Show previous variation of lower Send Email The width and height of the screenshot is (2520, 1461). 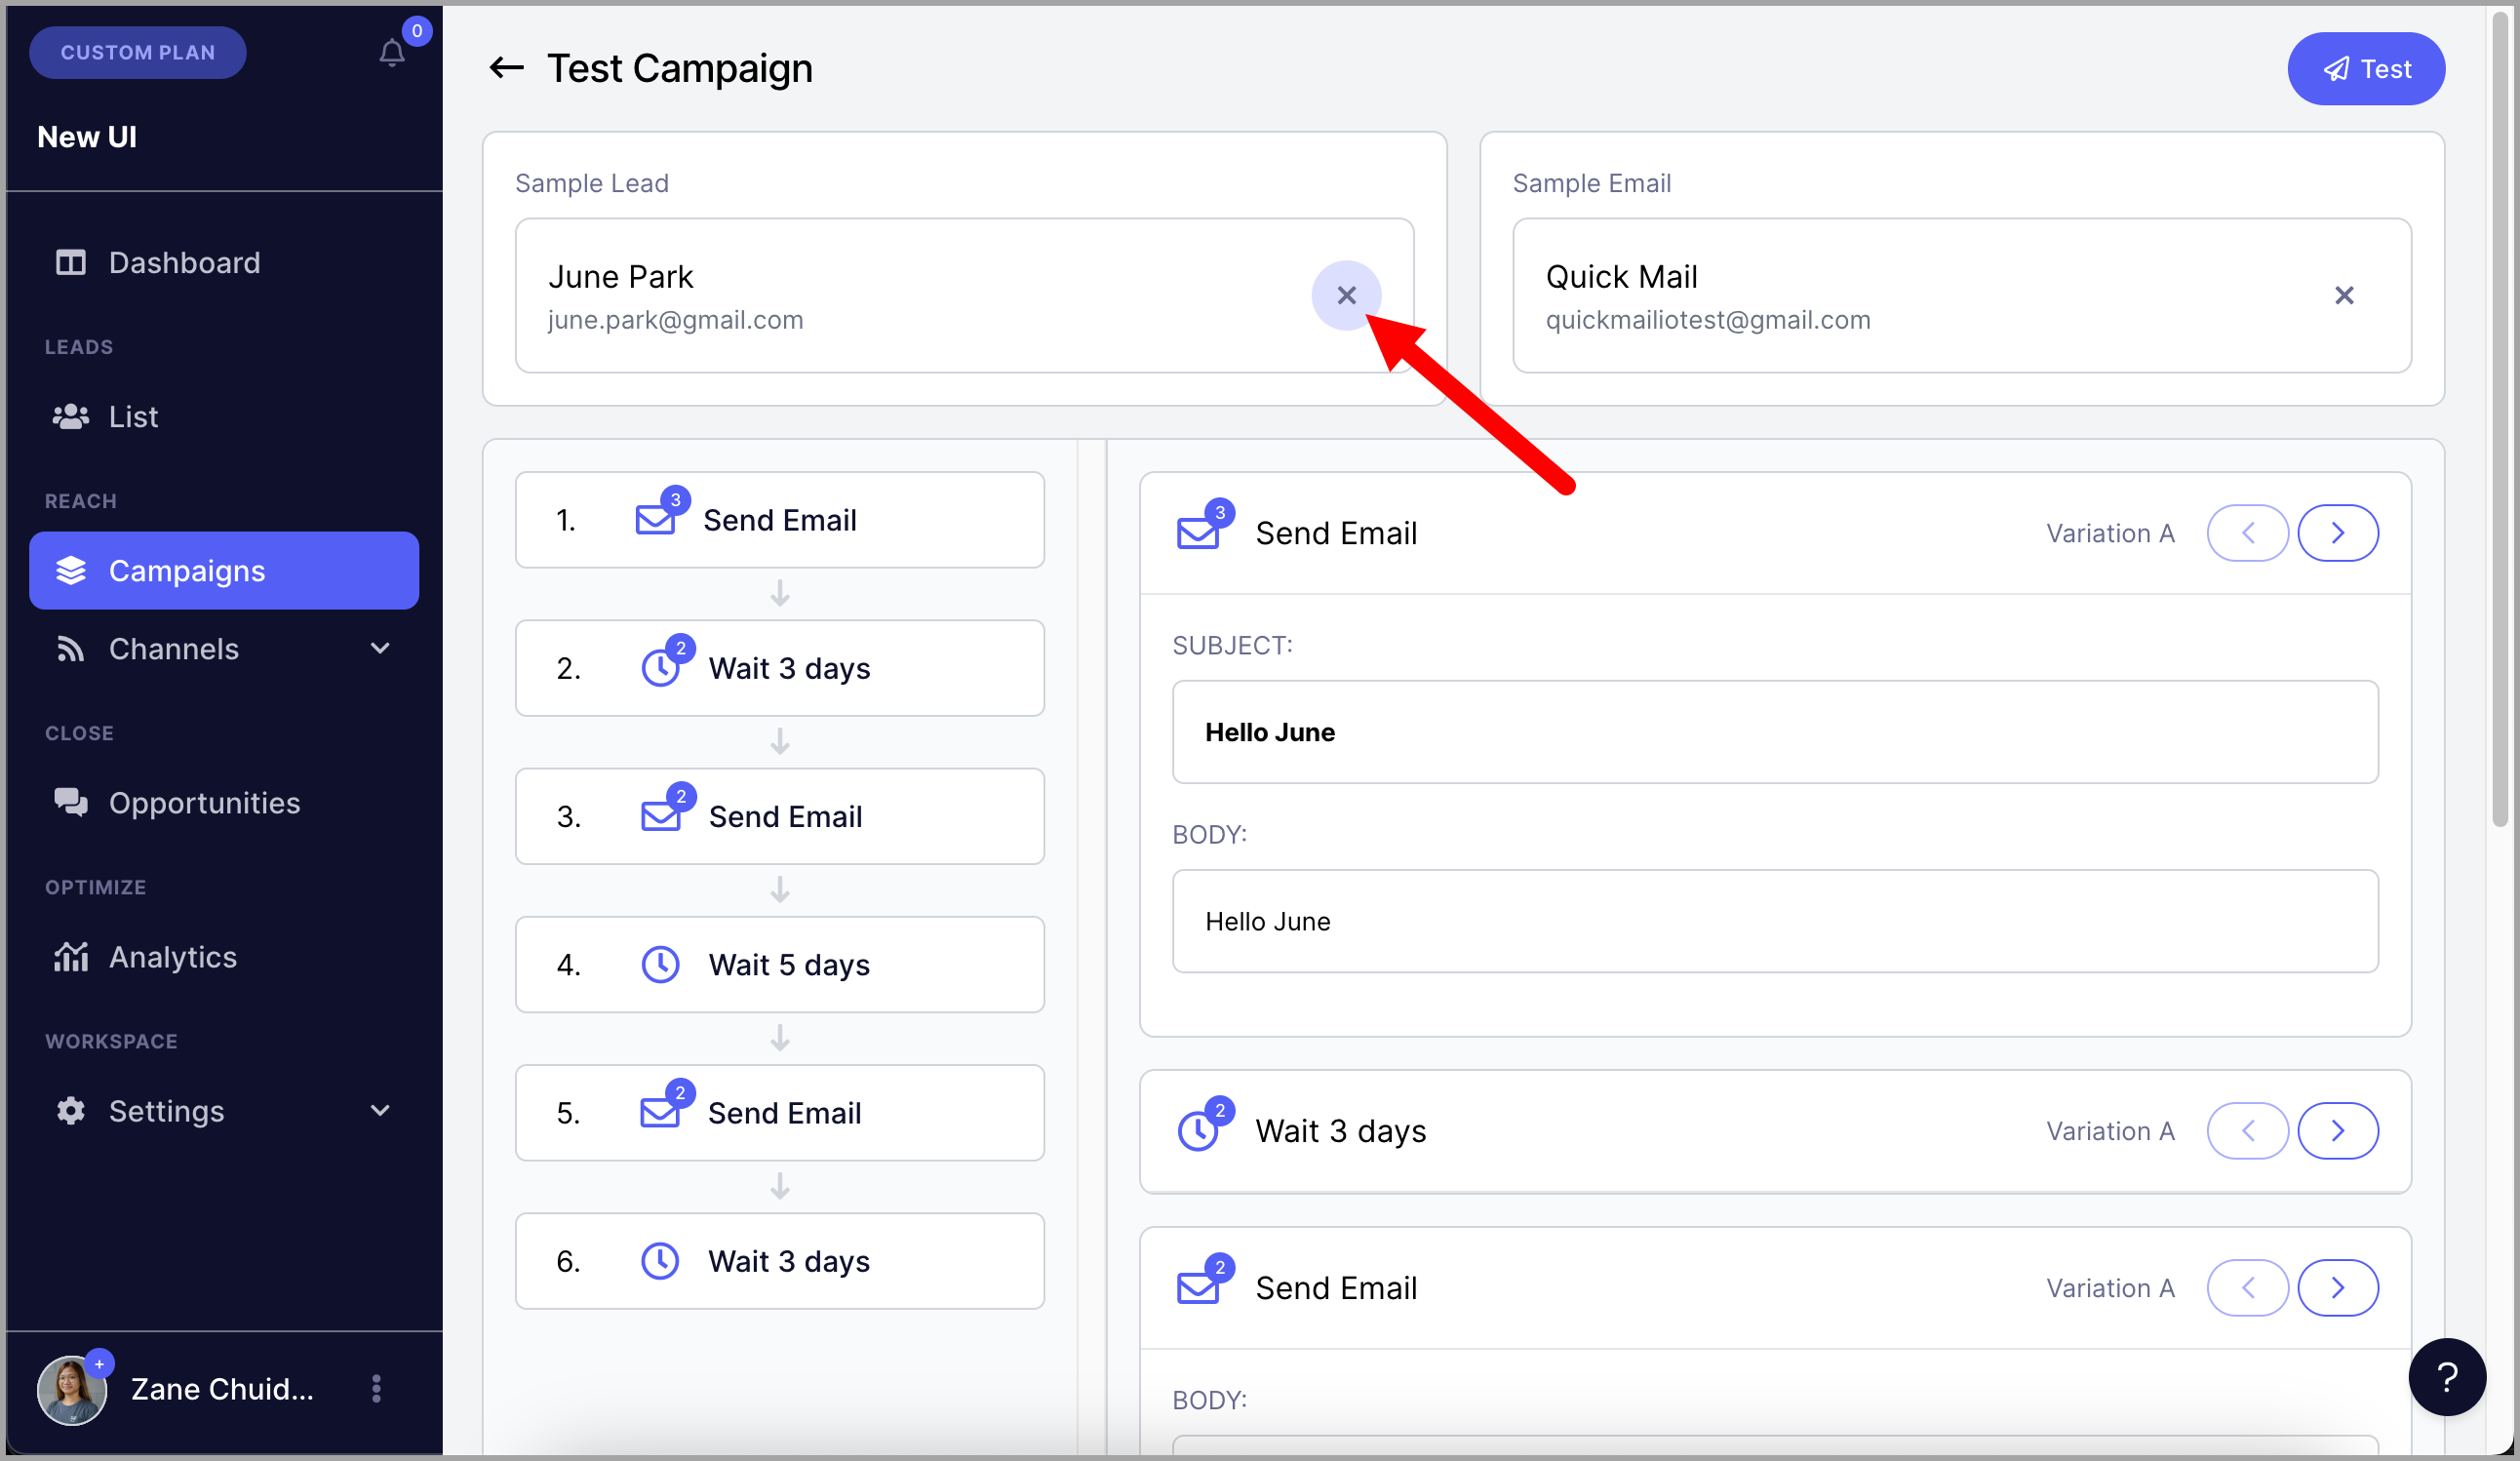2247,1288
